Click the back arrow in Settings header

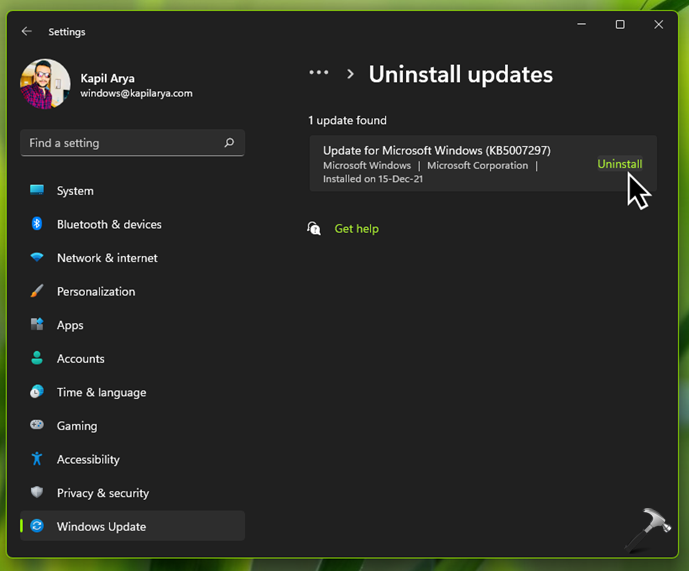pos(27,32)
